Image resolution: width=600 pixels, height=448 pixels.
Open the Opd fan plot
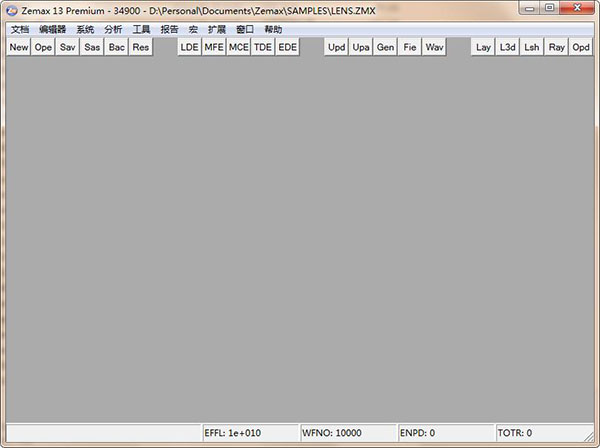pos(581,47)
